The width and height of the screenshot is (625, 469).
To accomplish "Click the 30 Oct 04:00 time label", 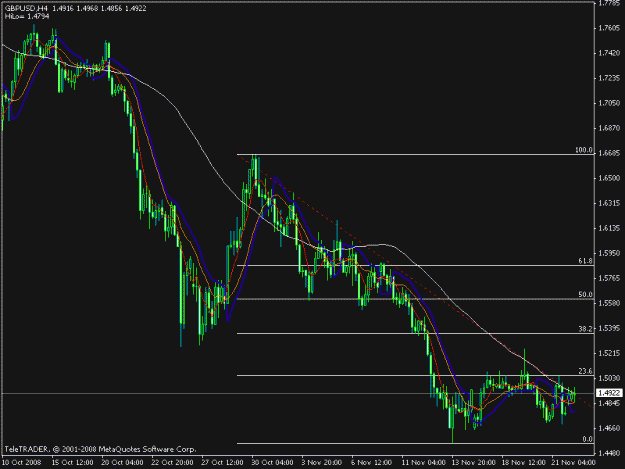I will pos(272,463).
